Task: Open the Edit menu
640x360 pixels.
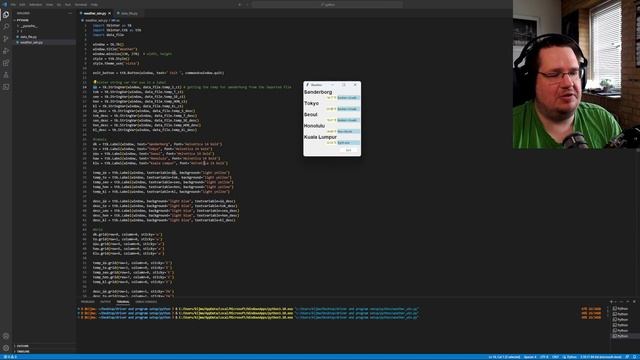Action: [x=22, y=4]
